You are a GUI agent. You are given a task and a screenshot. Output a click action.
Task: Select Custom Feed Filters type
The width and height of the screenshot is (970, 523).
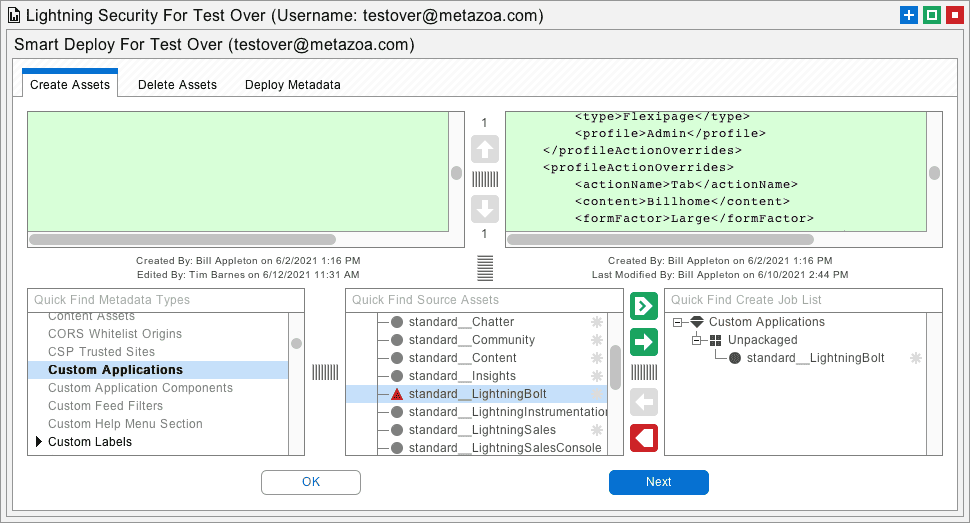coord(105,406)
